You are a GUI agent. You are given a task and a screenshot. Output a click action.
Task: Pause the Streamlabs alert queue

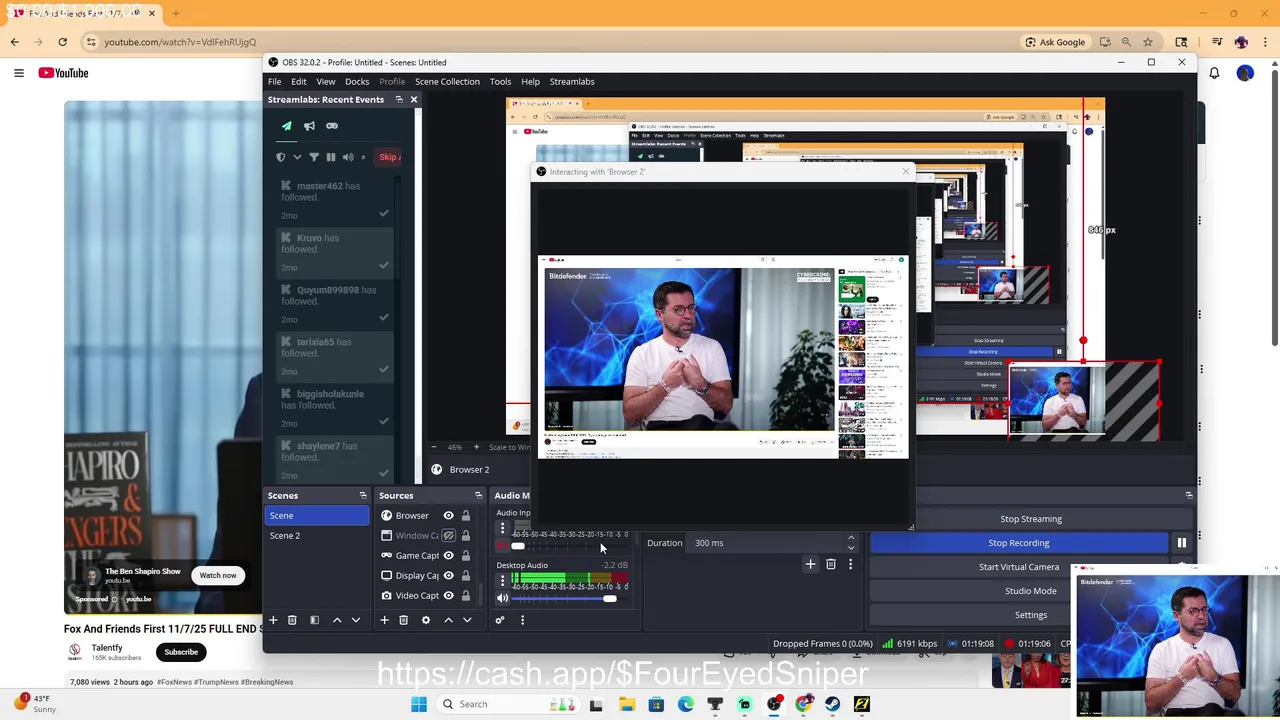(331, 157)
